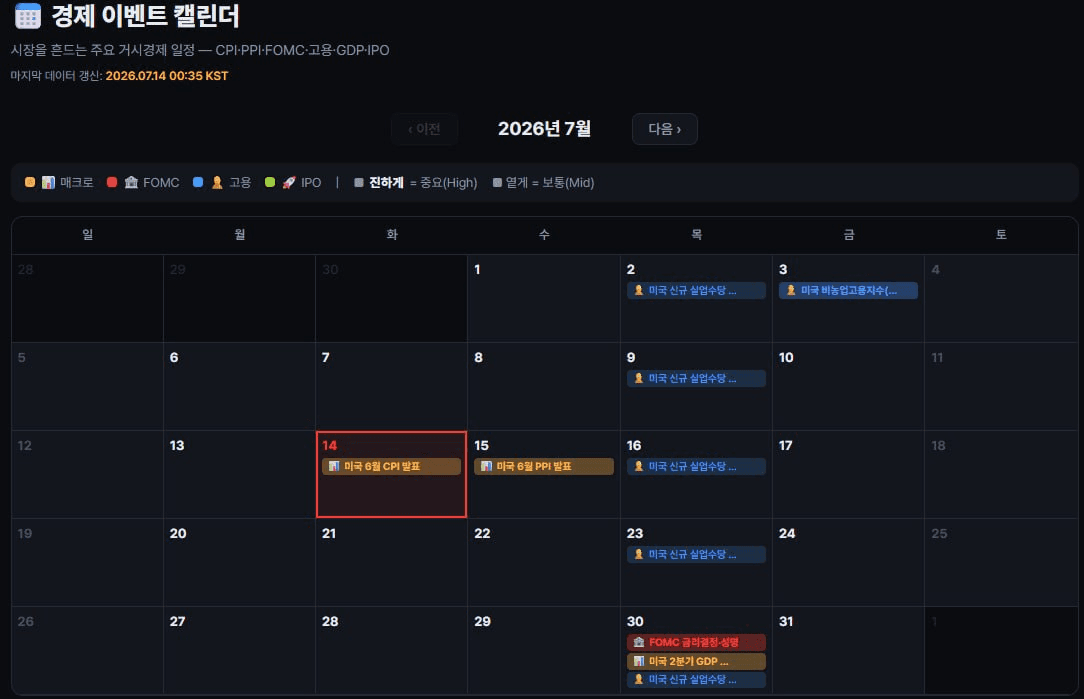The width and height of the screenshot is (1084, 699).
Task: Open the July 30 미국 신규 실업수당 event
Action: pyautogui.click(x=696, y=680)
